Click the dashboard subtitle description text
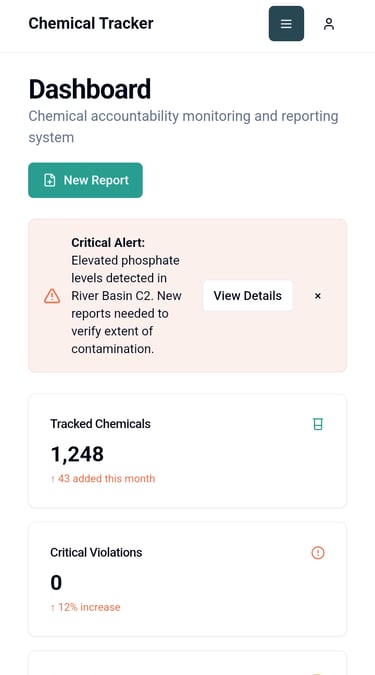 click(183, 127)
